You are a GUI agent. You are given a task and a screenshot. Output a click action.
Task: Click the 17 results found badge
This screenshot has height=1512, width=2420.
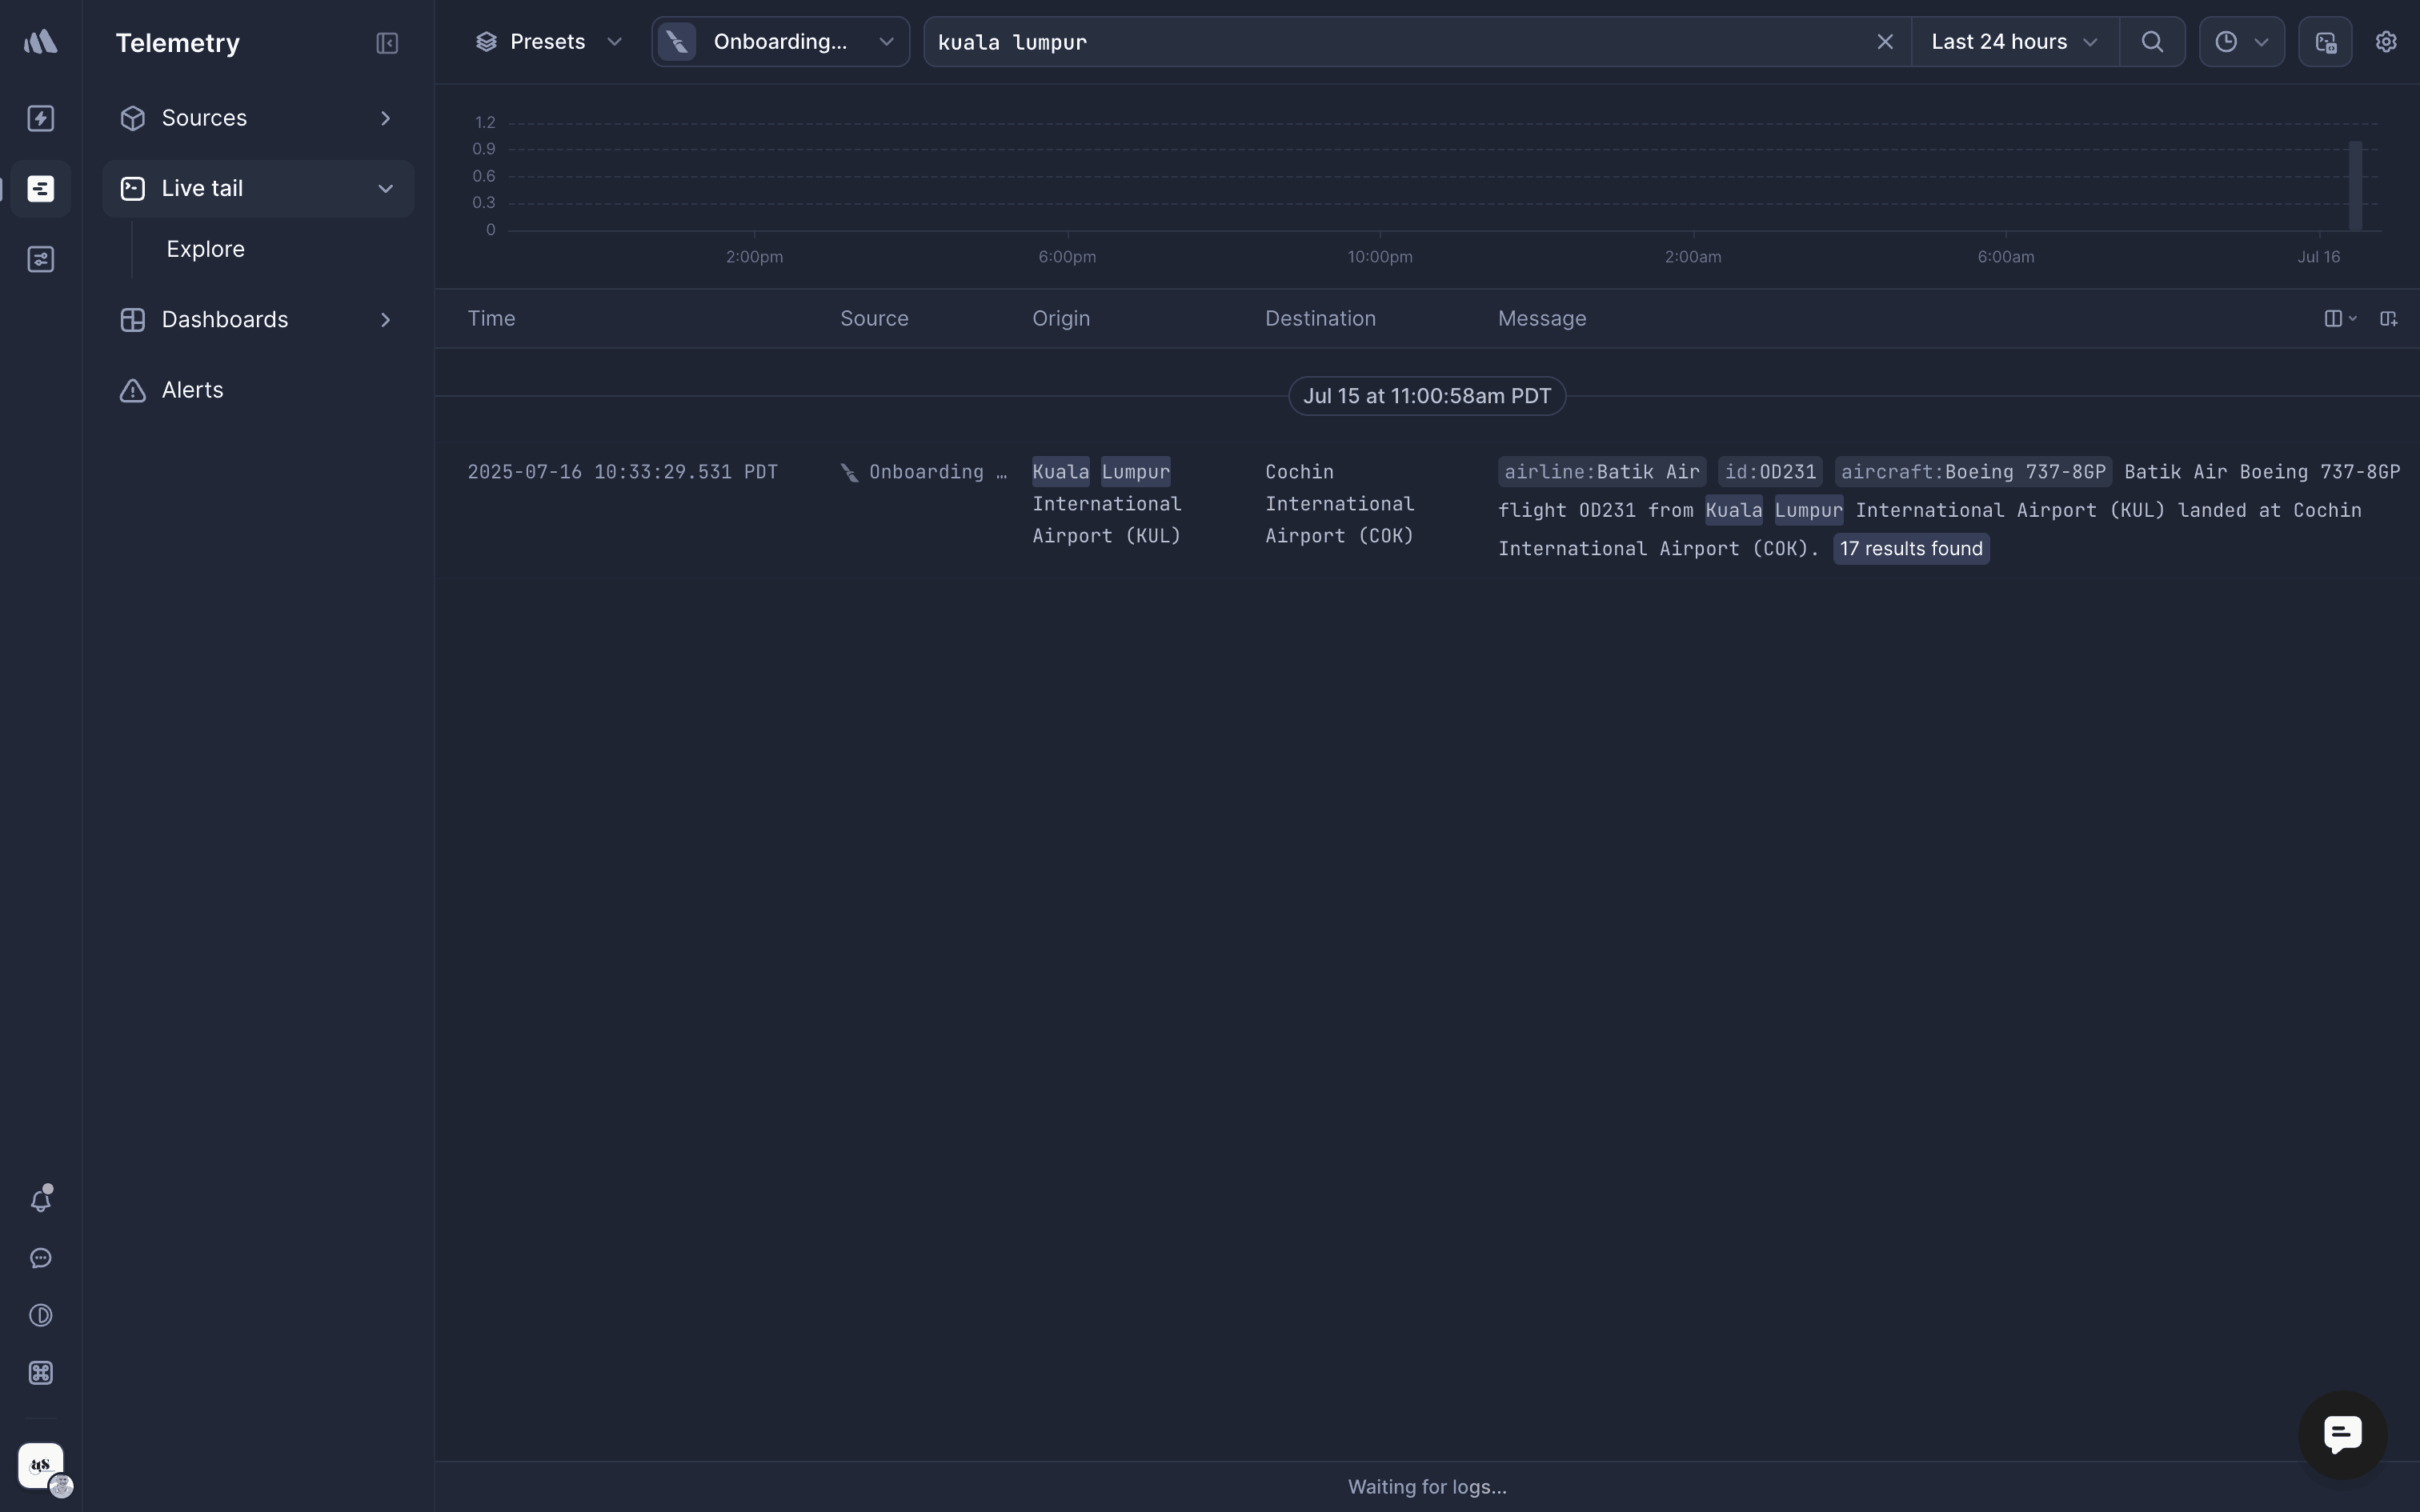[x=1910, y=549]
